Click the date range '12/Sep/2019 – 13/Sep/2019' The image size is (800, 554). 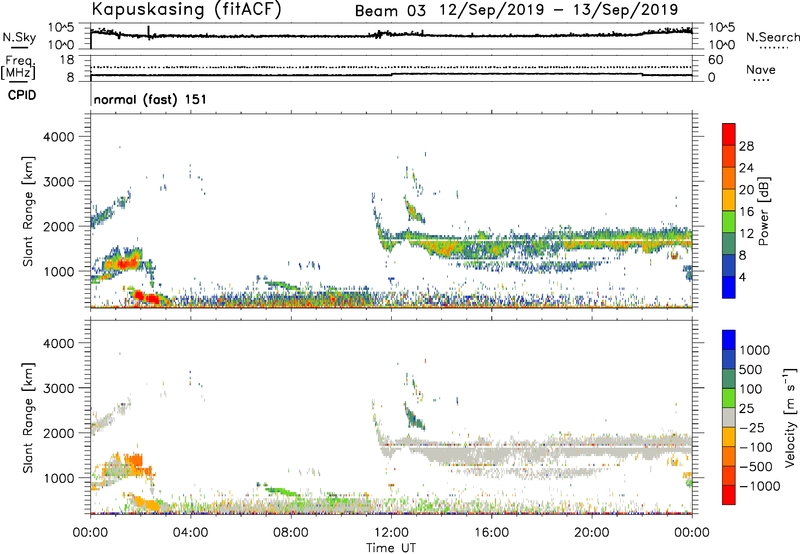click(x=559, y=10)
